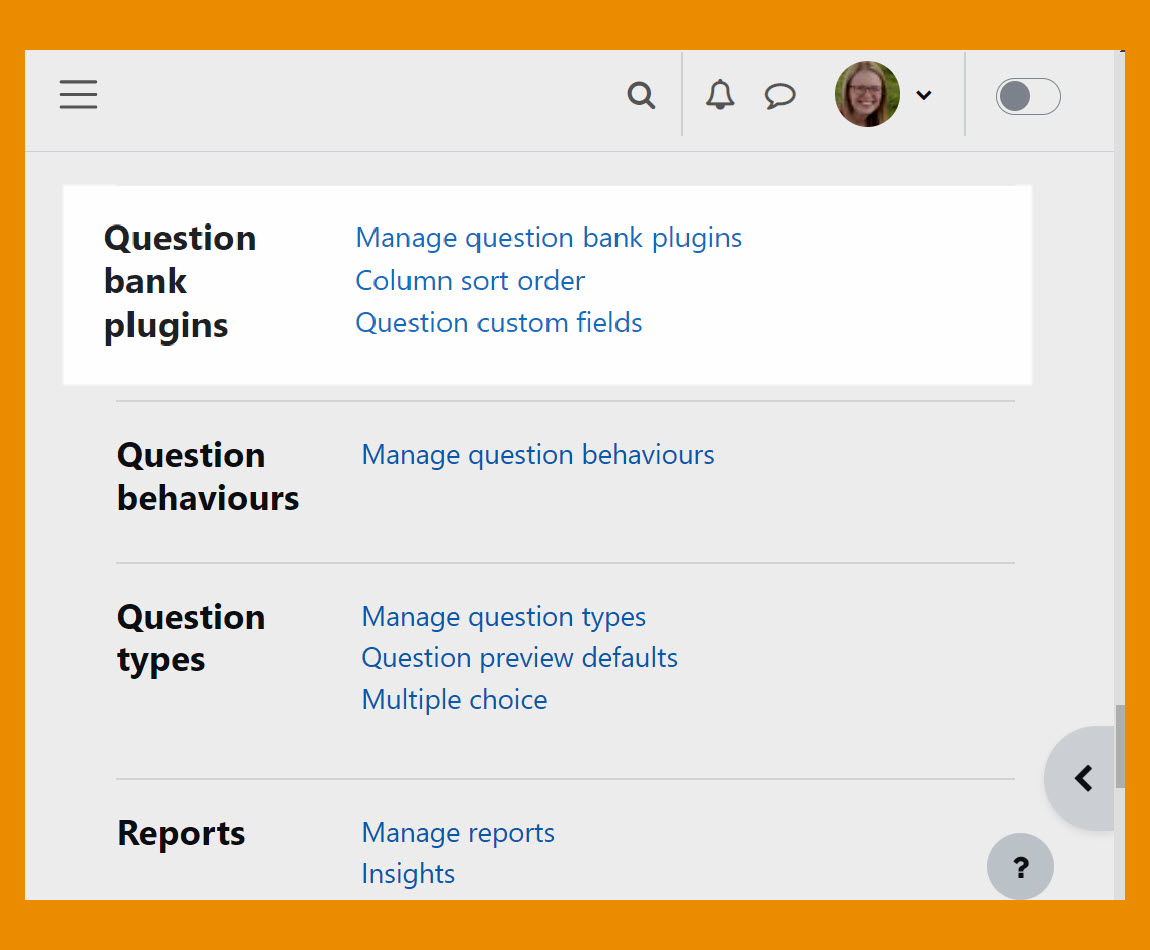Viewport: 1150px width, 950px height.
Task: Go to Question custom fields
Action: (x=499, y=323)
